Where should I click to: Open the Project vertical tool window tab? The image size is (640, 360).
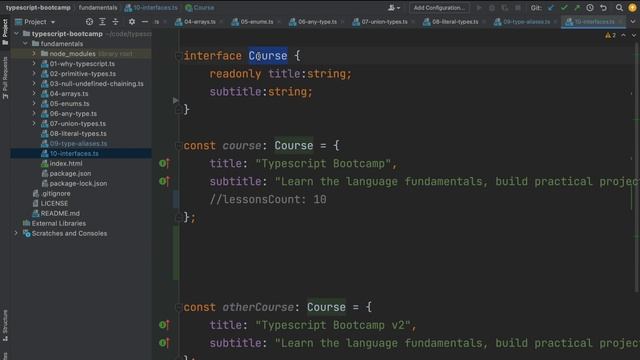coord(5,32)
